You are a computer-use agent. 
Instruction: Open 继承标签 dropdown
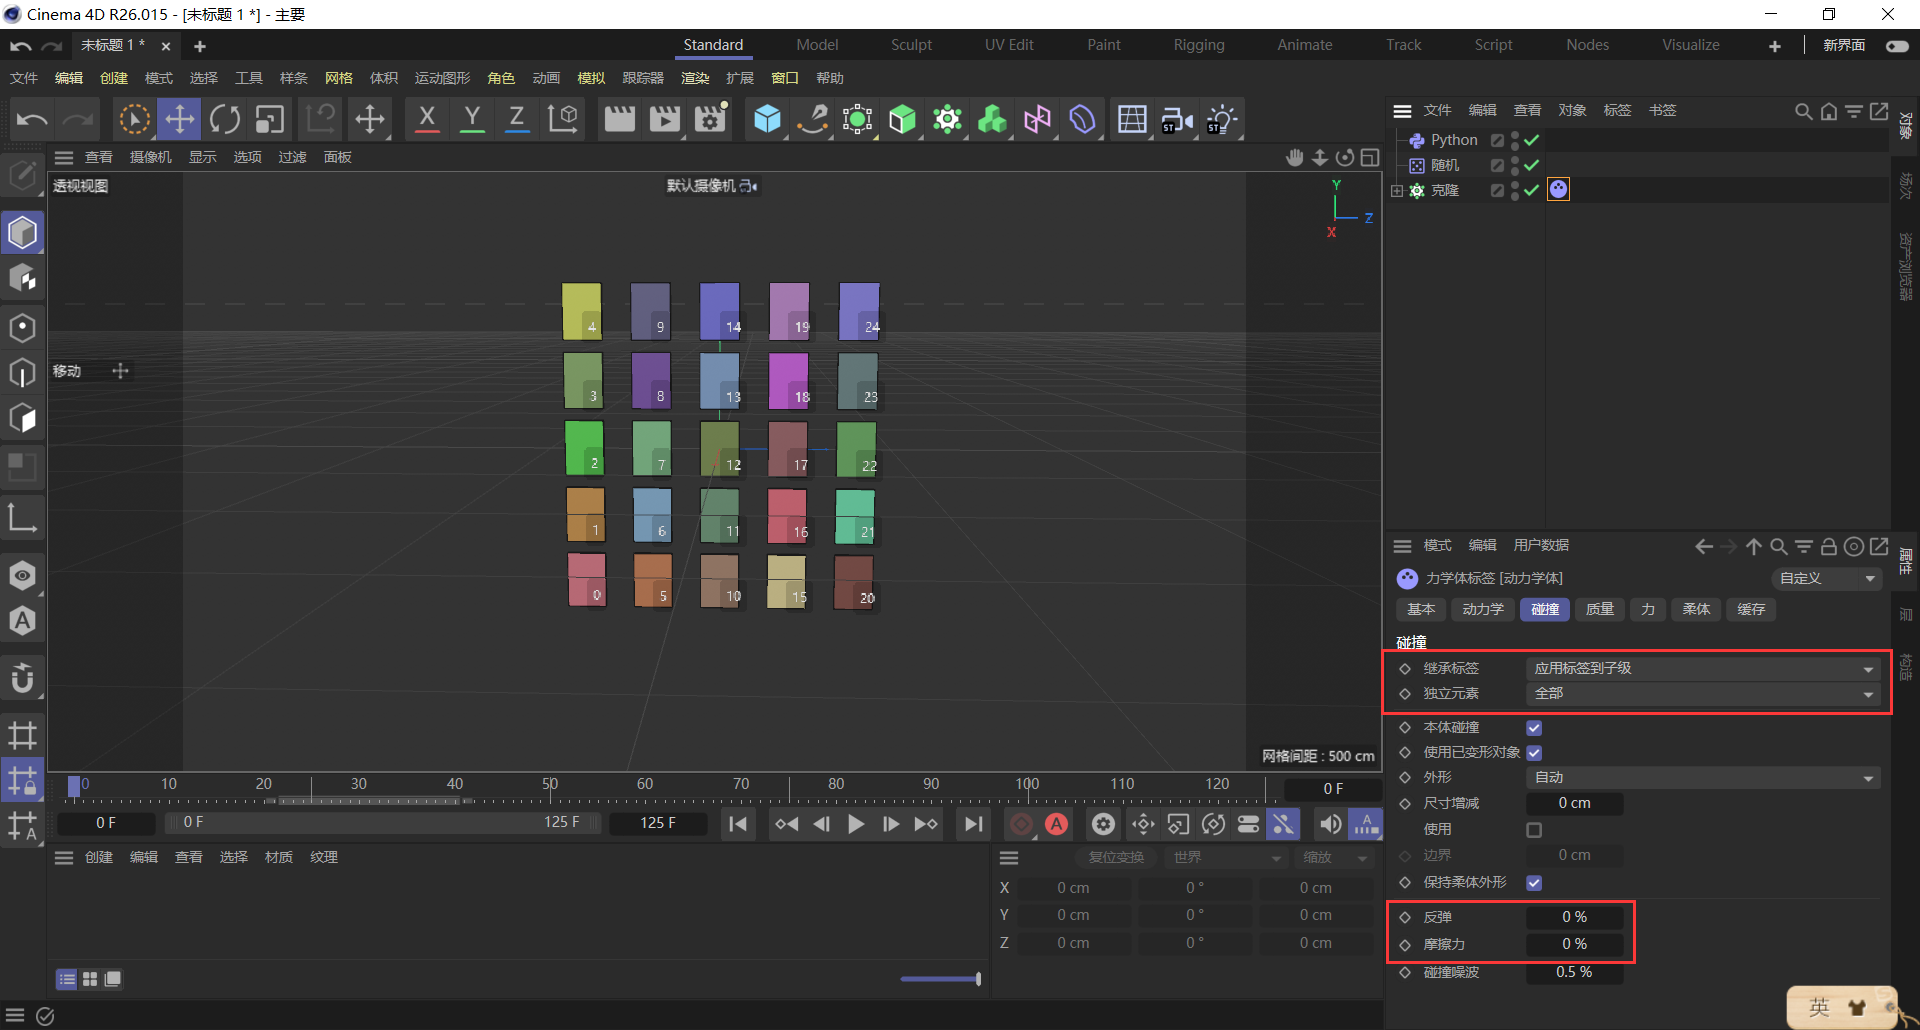[x=1703, y=669]
